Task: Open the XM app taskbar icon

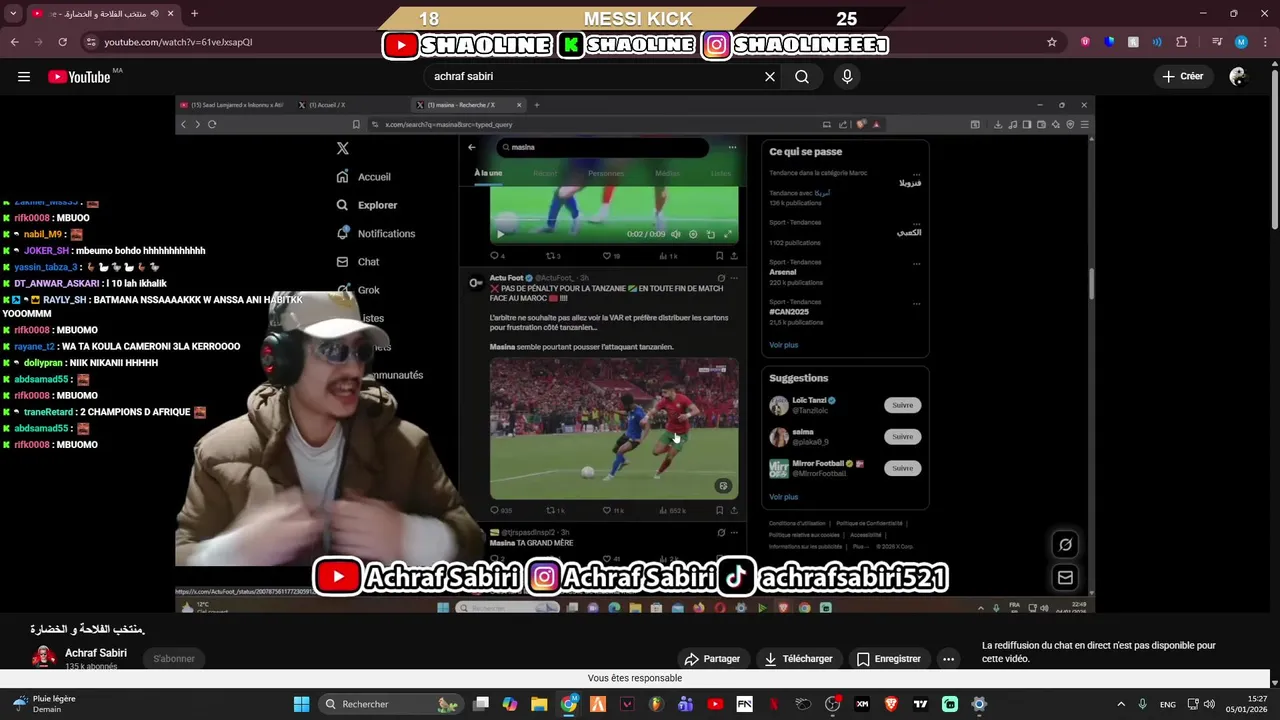Action: pos(862,704)
